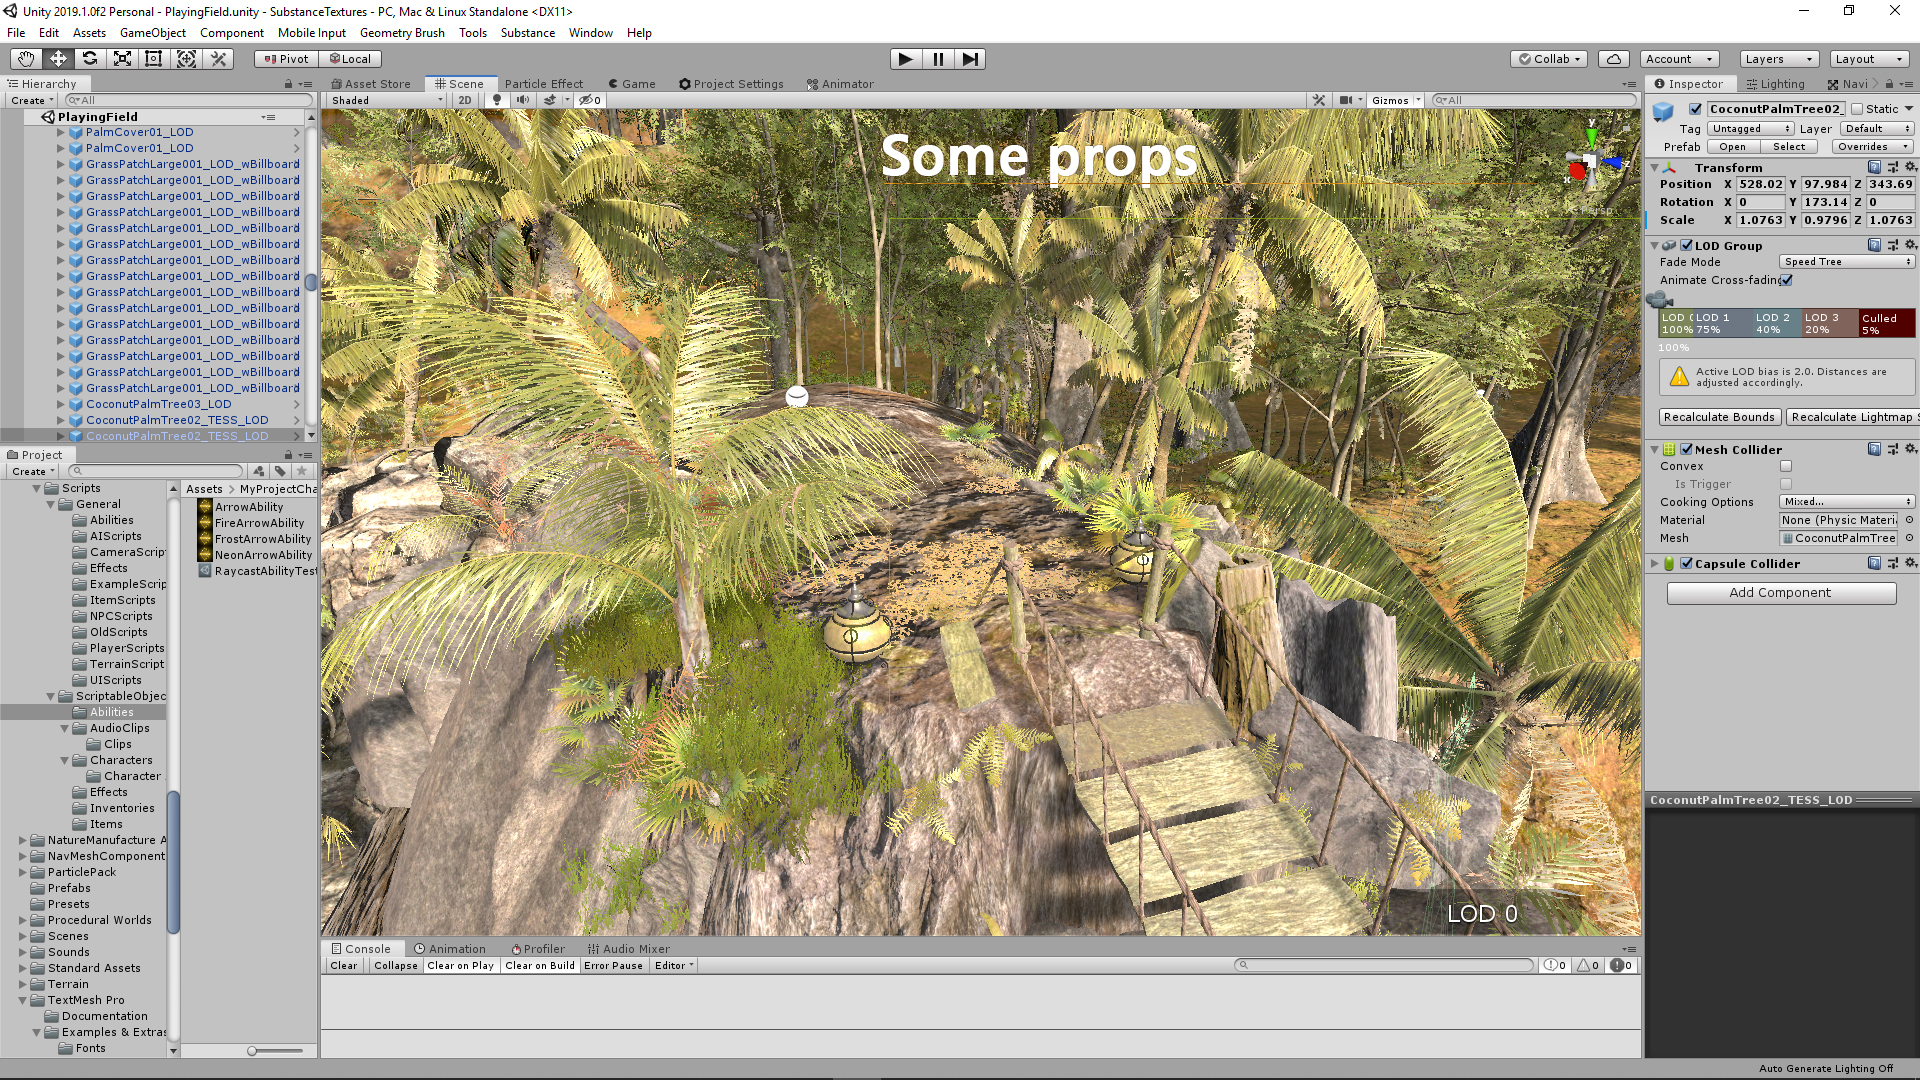The image size is (1920, 1080).
Task: Open the Substance menu
Action: tap(527, 33)
